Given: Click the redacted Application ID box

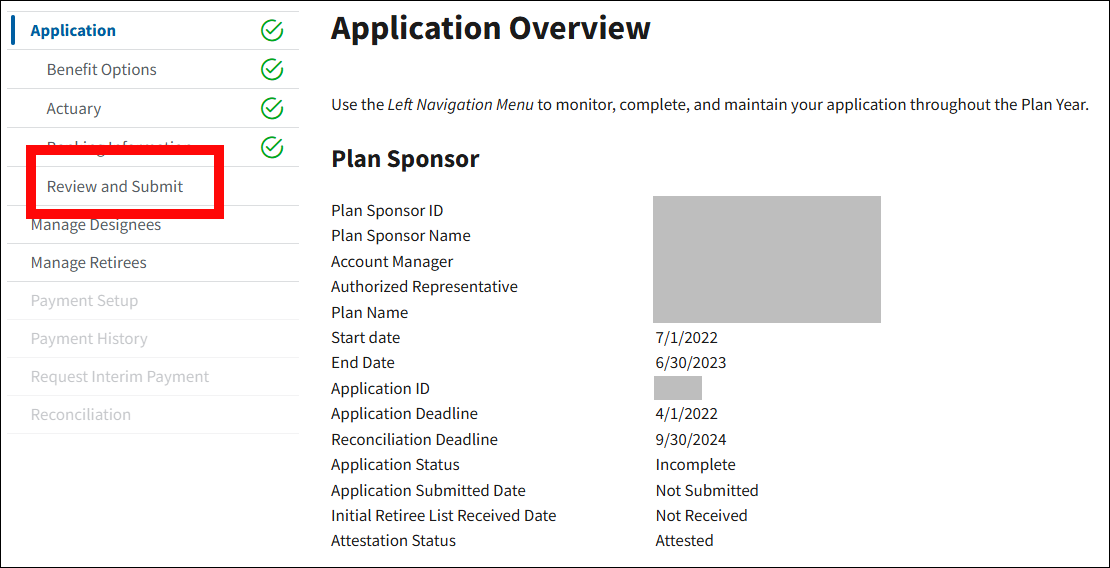Looking at the screenshot, I should 677,389.
